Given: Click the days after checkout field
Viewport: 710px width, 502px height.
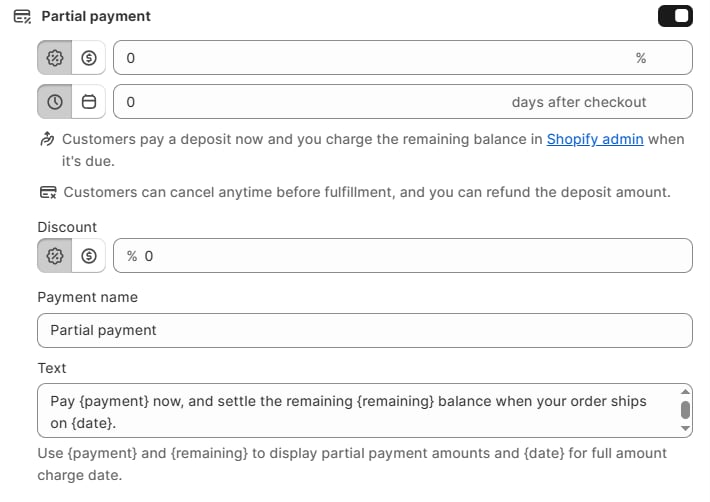Looking at the screenshot, I should tap(310, 102).
